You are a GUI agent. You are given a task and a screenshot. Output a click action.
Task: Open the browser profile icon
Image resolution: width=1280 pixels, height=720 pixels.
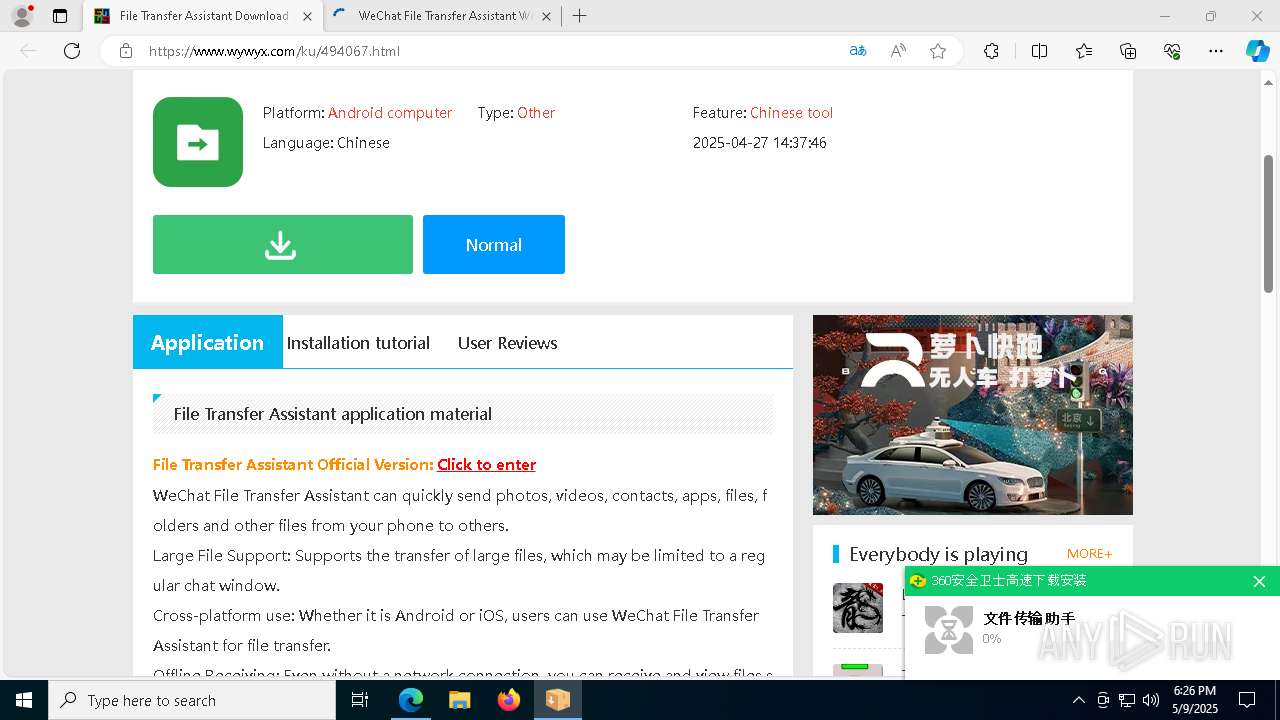coord(22,16)
